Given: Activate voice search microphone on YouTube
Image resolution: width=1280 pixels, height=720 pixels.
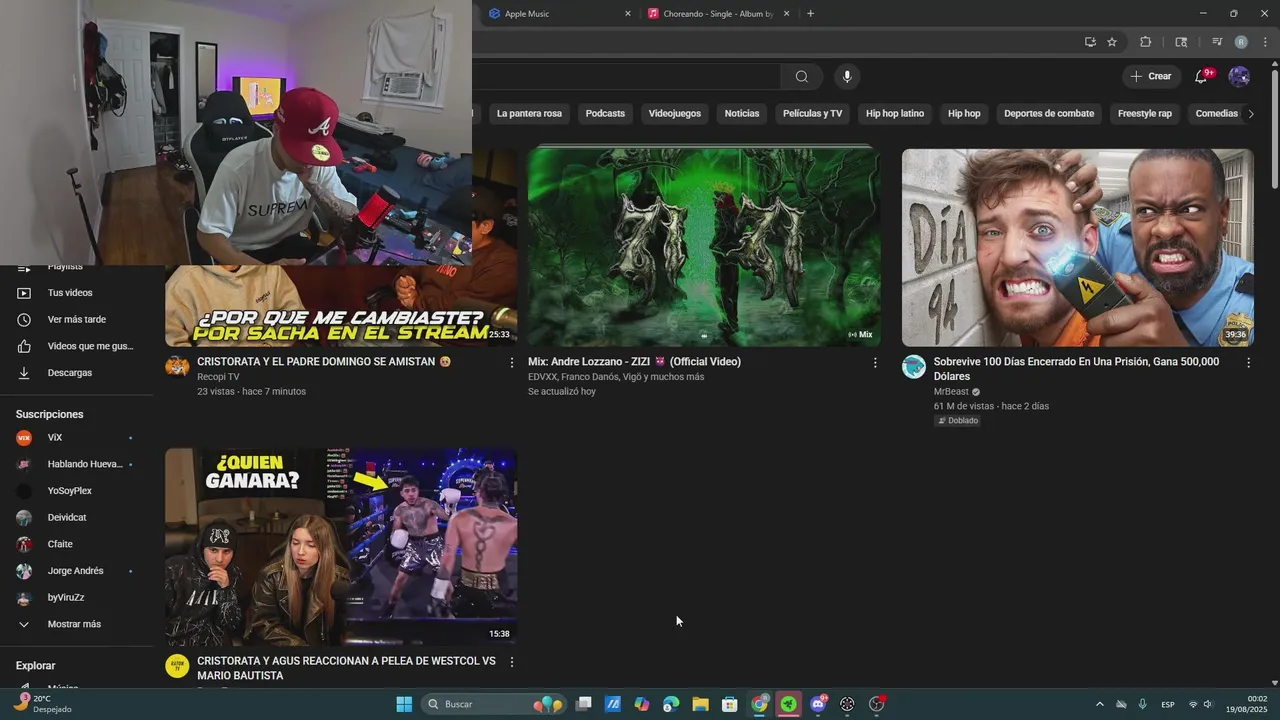Looking at the screenshot, I should (847, 77).
